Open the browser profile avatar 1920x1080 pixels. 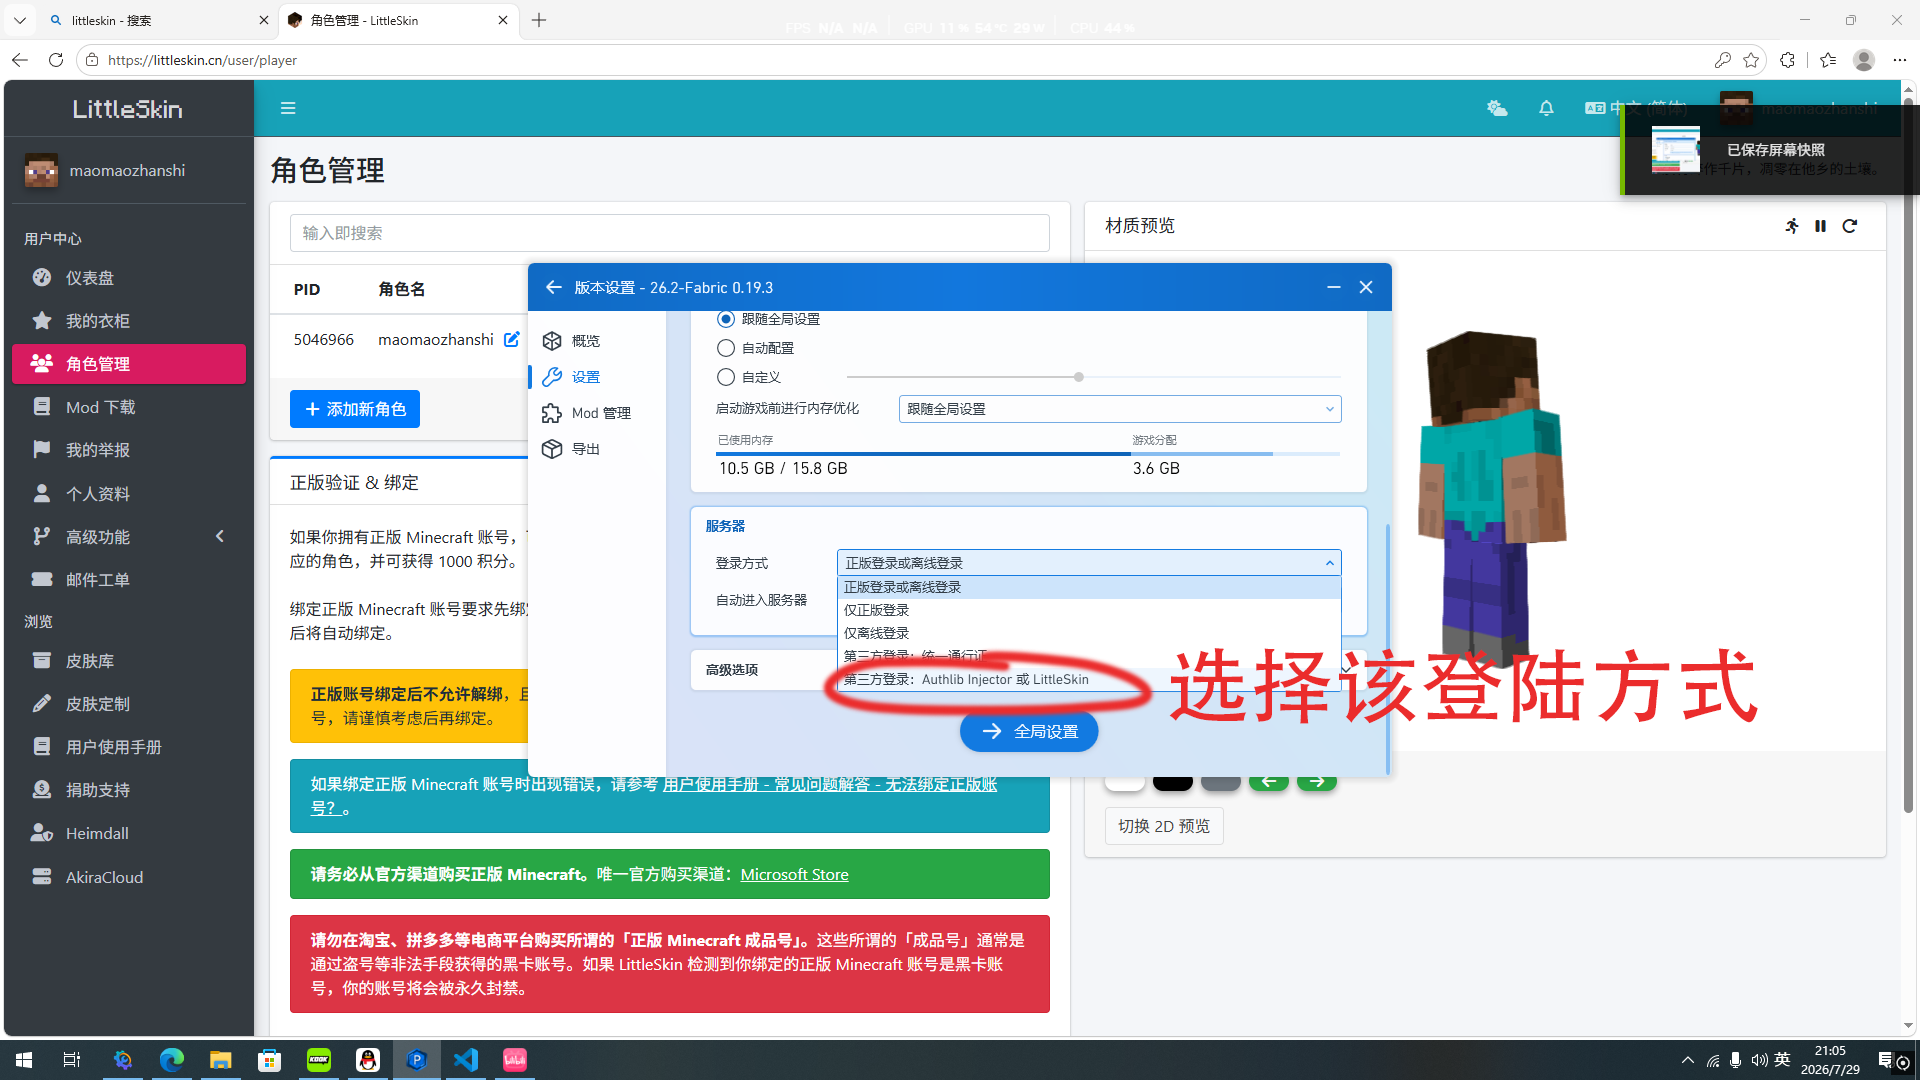coord(1864,60)
